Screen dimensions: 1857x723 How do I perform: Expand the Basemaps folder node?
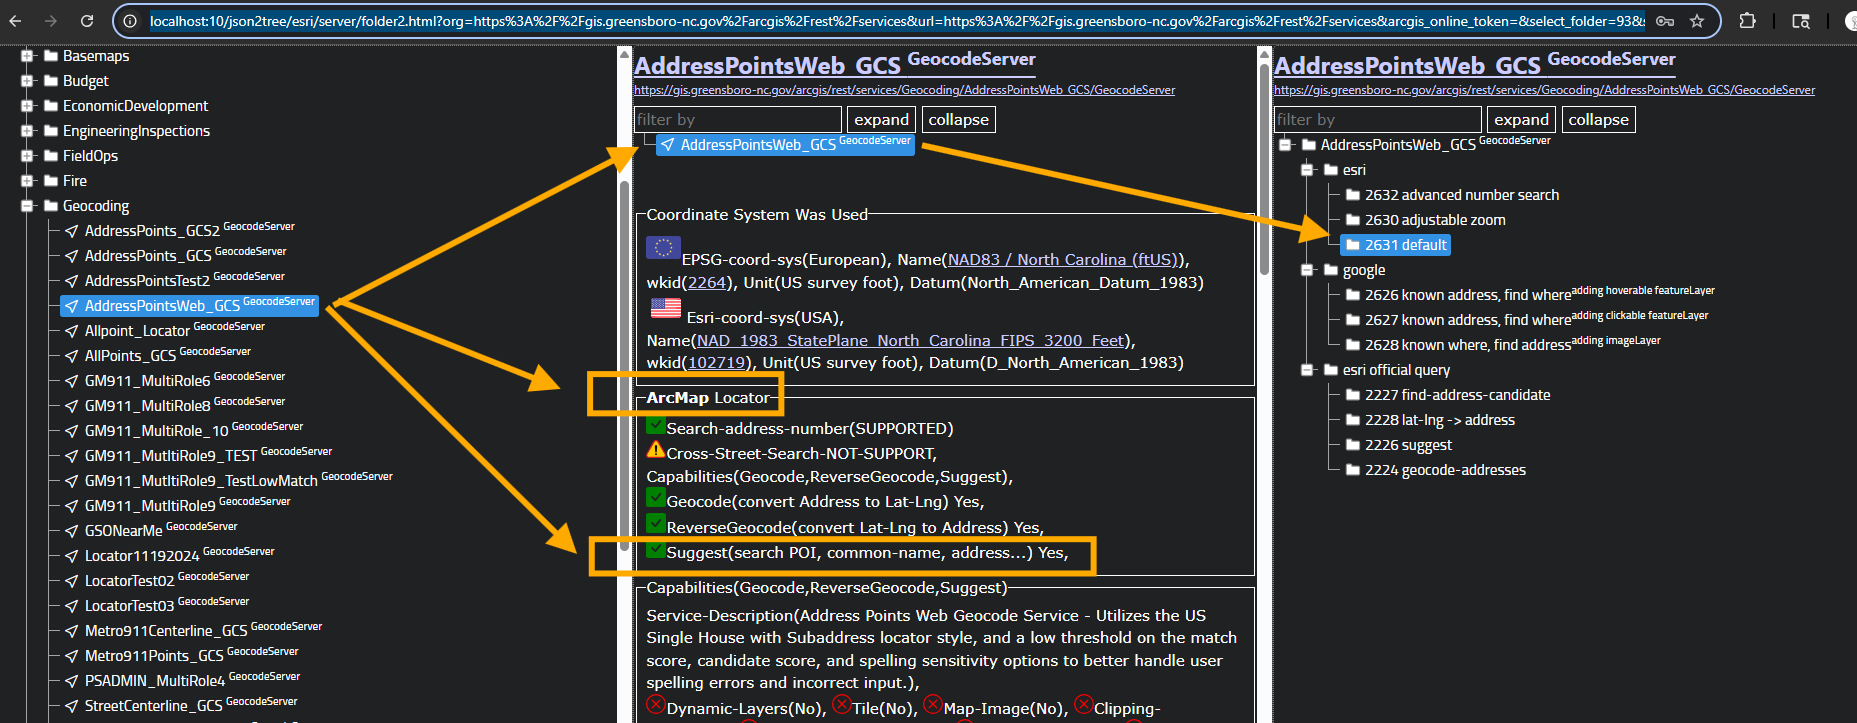pyautogui.click(x=27, y=56)
